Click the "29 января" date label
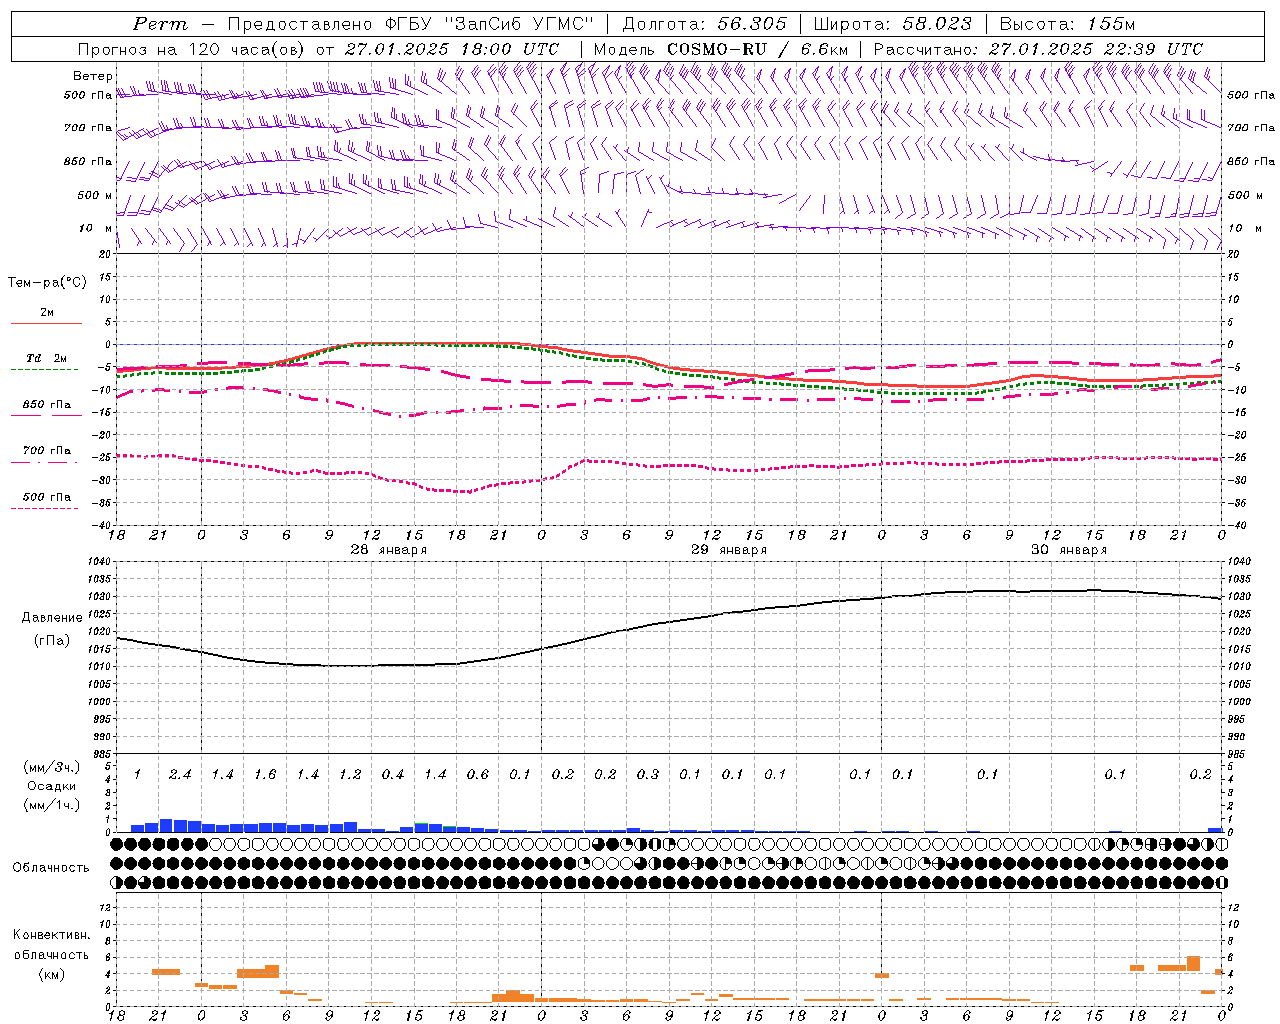 click(728, 550)
